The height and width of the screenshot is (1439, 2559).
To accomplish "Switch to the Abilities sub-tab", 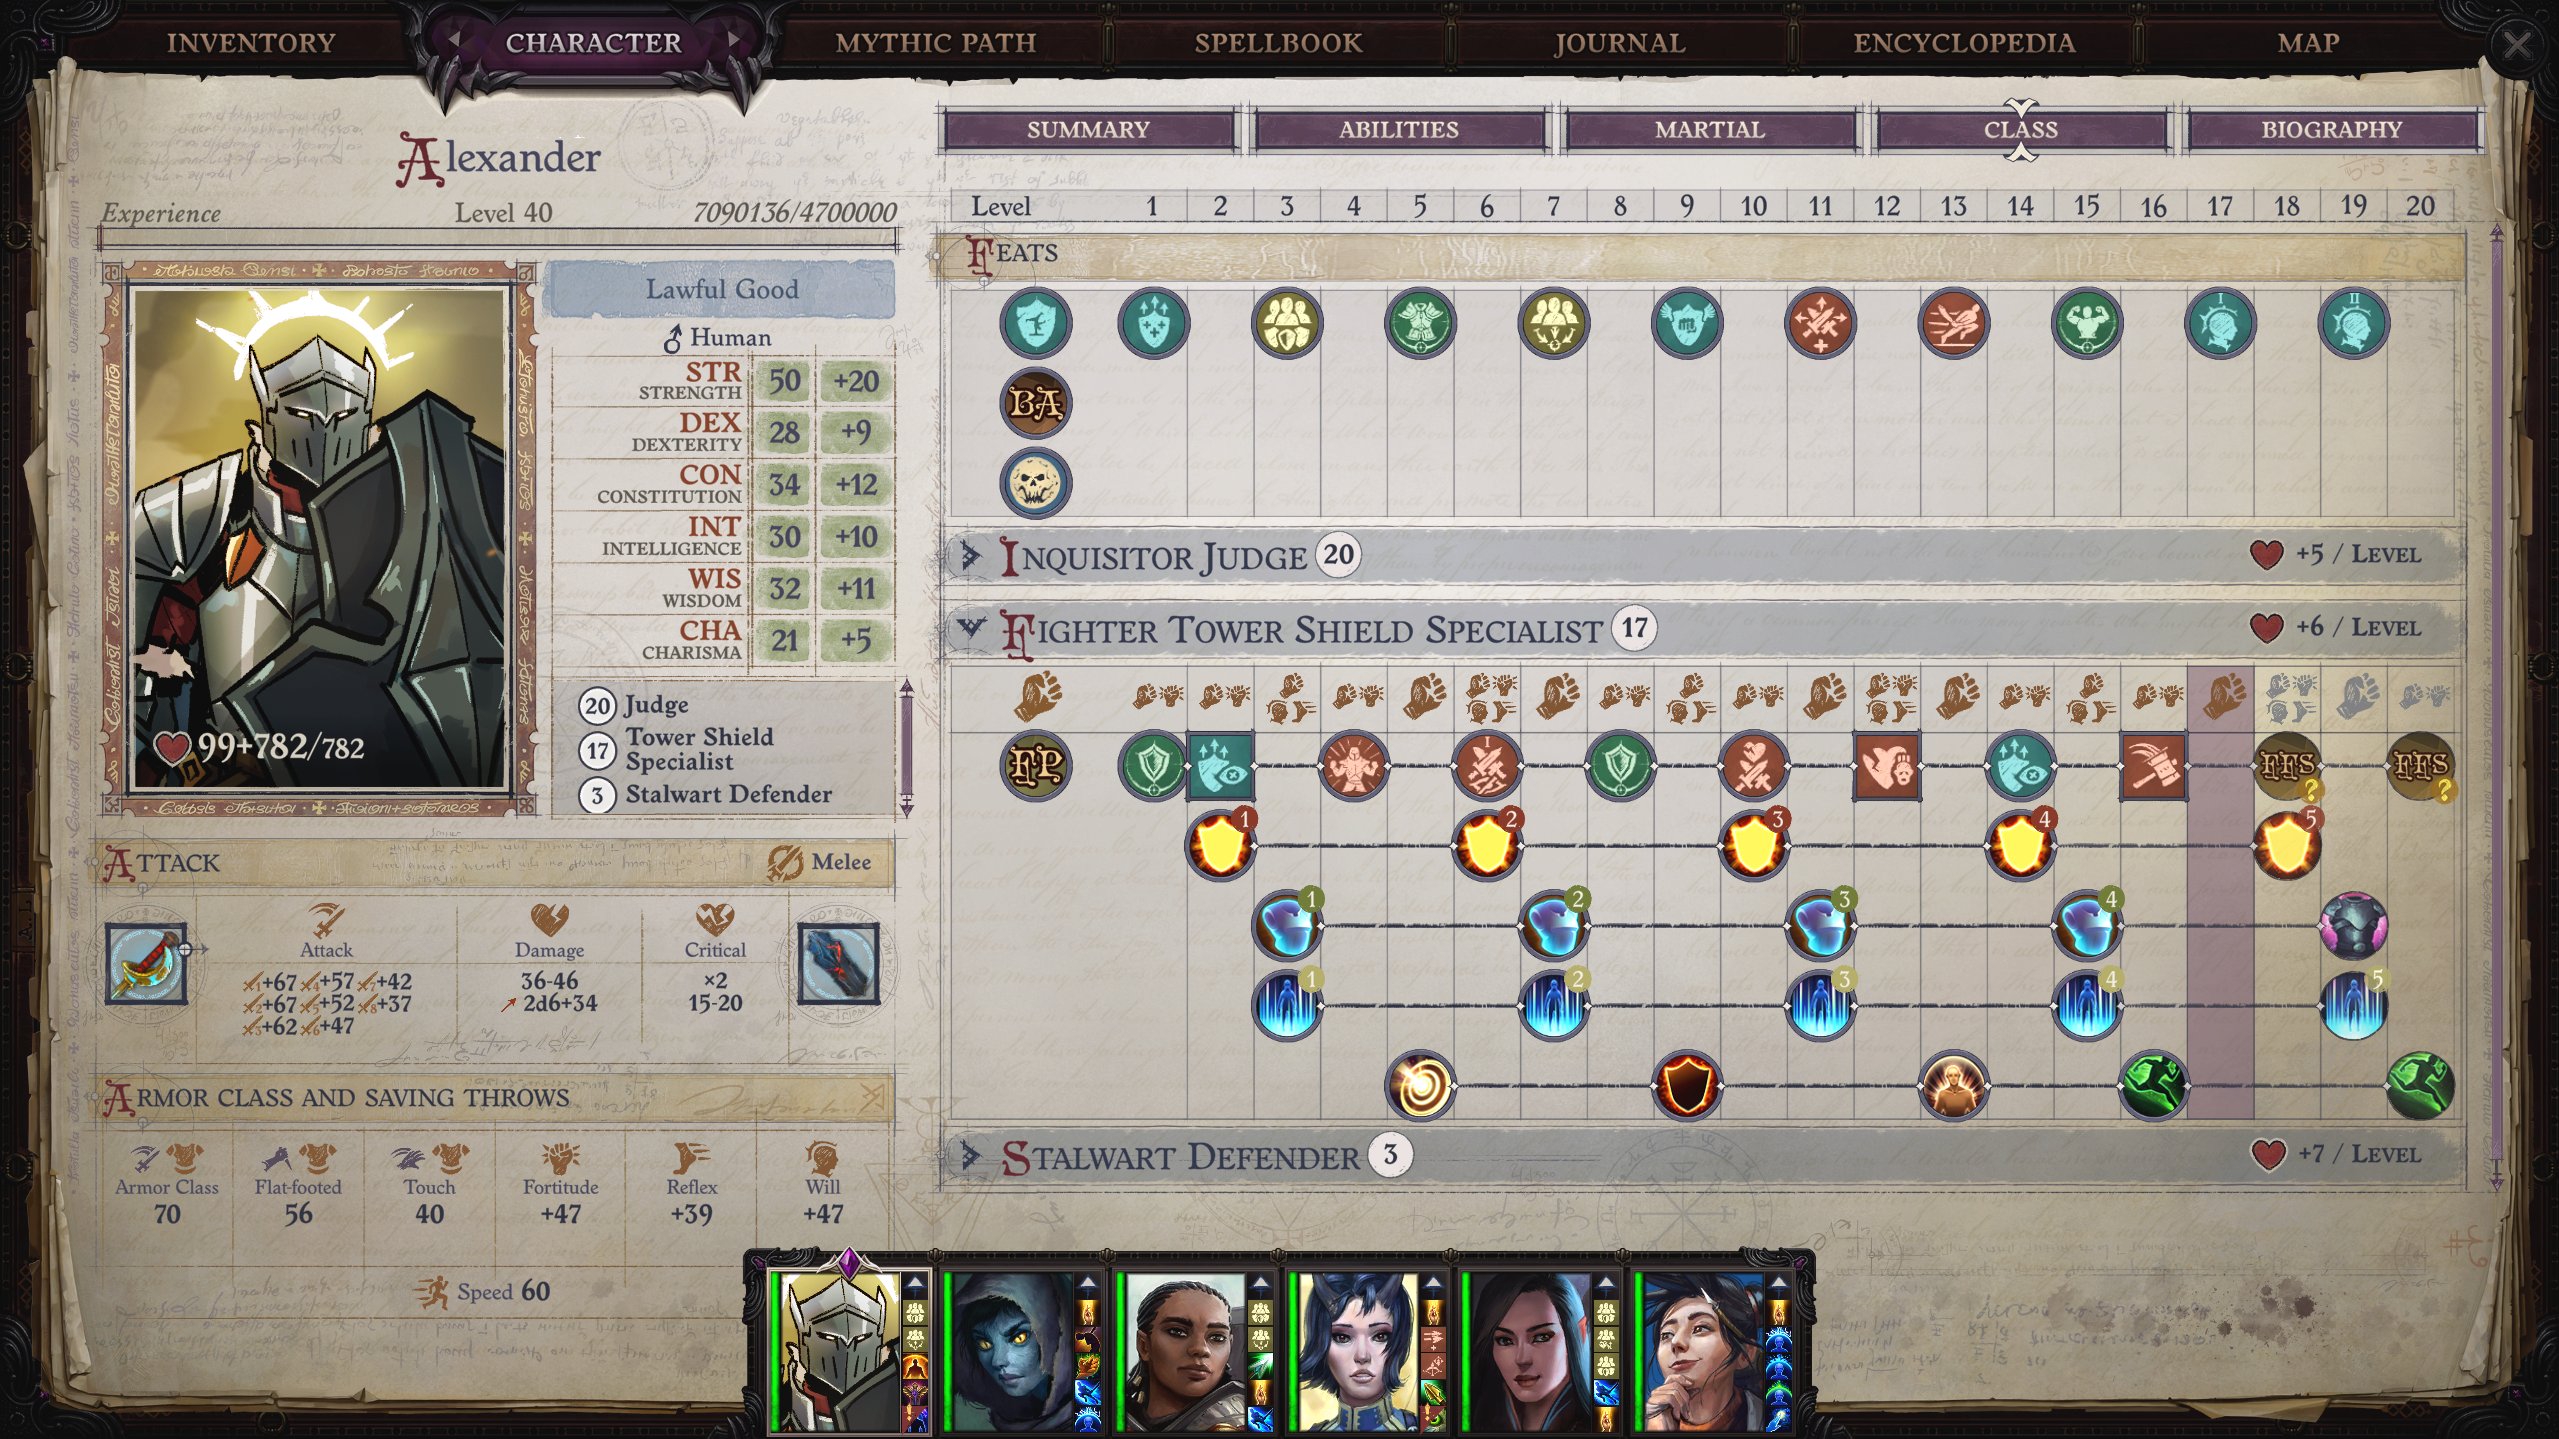I will 1398,129.
